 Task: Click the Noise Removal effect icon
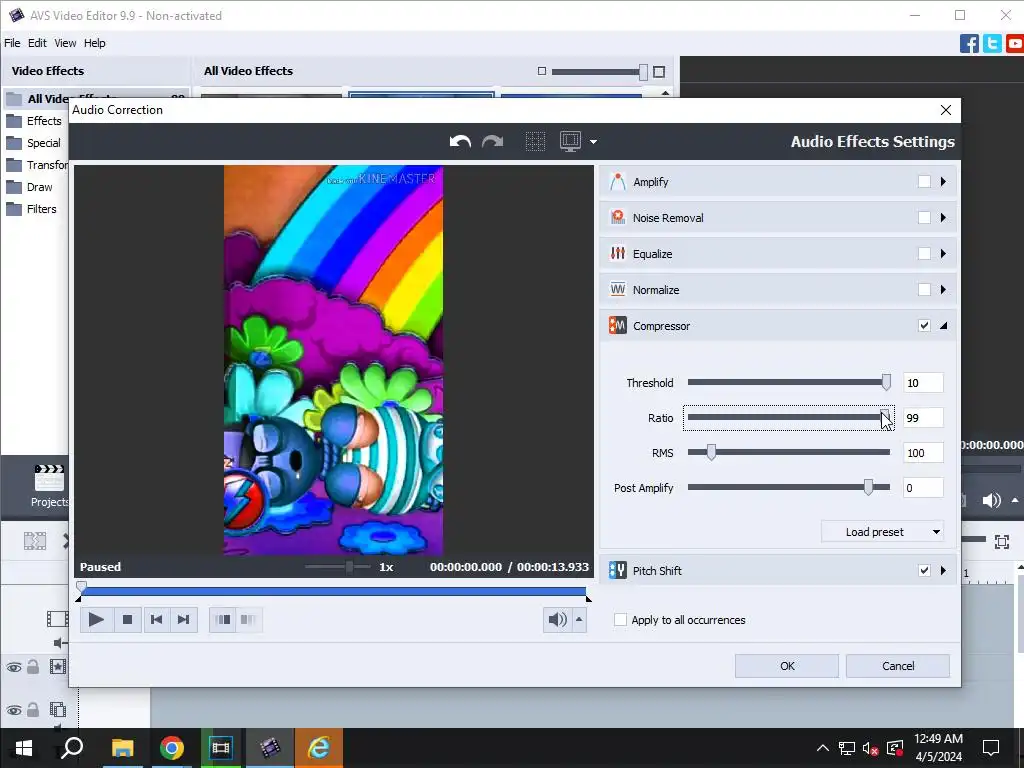coord(617,217)
